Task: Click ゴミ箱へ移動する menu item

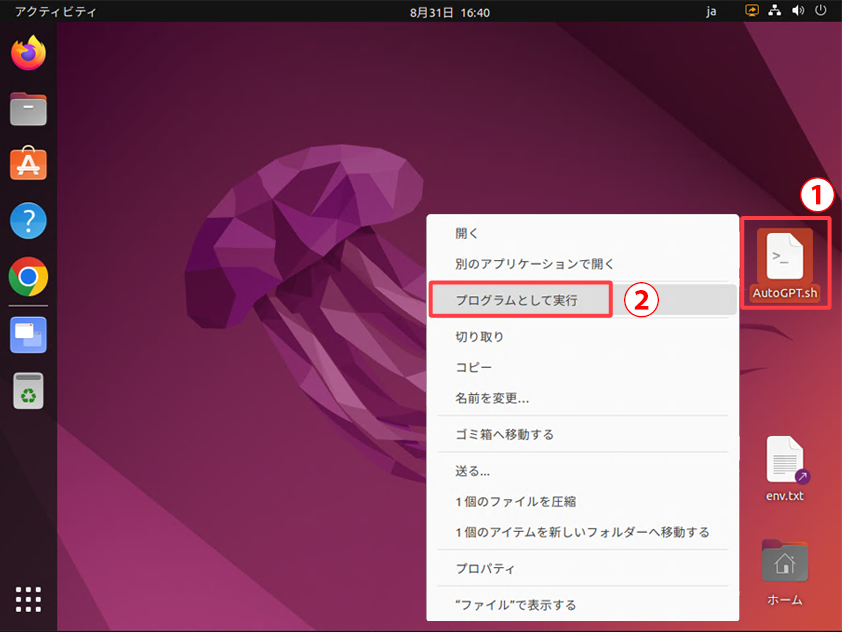Action: click(x=504, y=434)
